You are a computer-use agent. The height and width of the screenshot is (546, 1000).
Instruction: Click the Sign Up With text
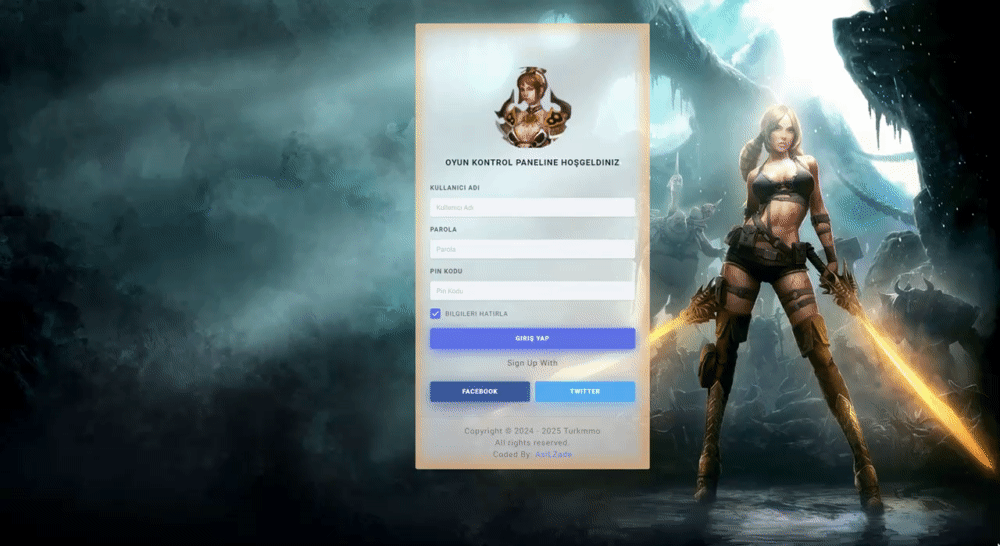coord(532,363)
